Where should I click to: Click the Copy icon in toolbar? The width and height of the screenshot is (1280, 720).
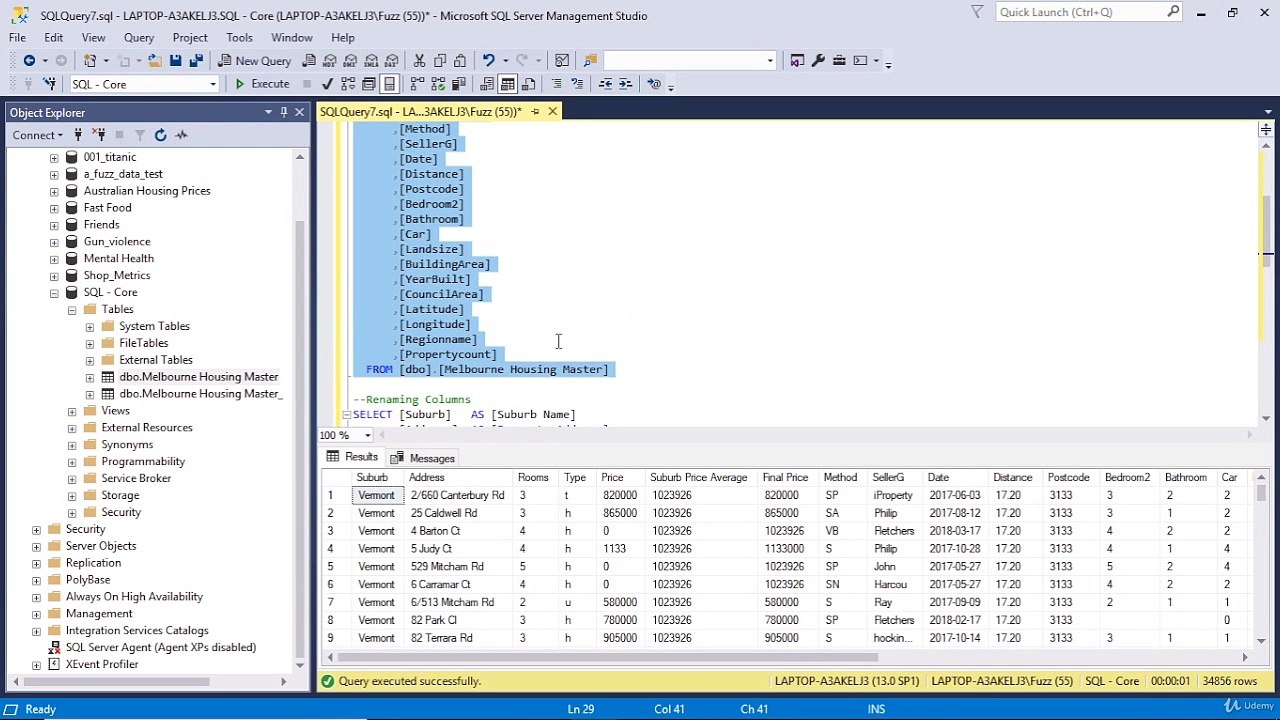pyautogui.click(x=440, y=61)
